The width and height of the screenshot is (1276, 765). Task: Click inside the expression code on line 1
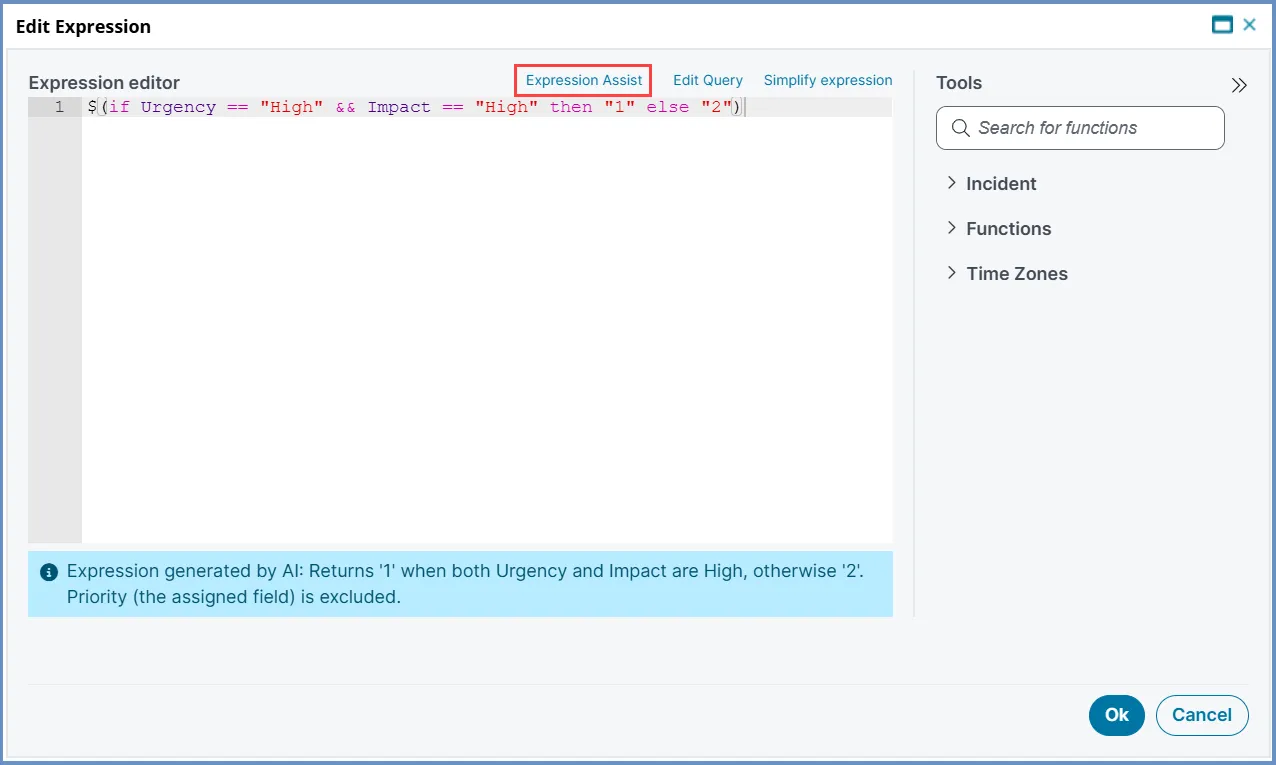point(415,107)
